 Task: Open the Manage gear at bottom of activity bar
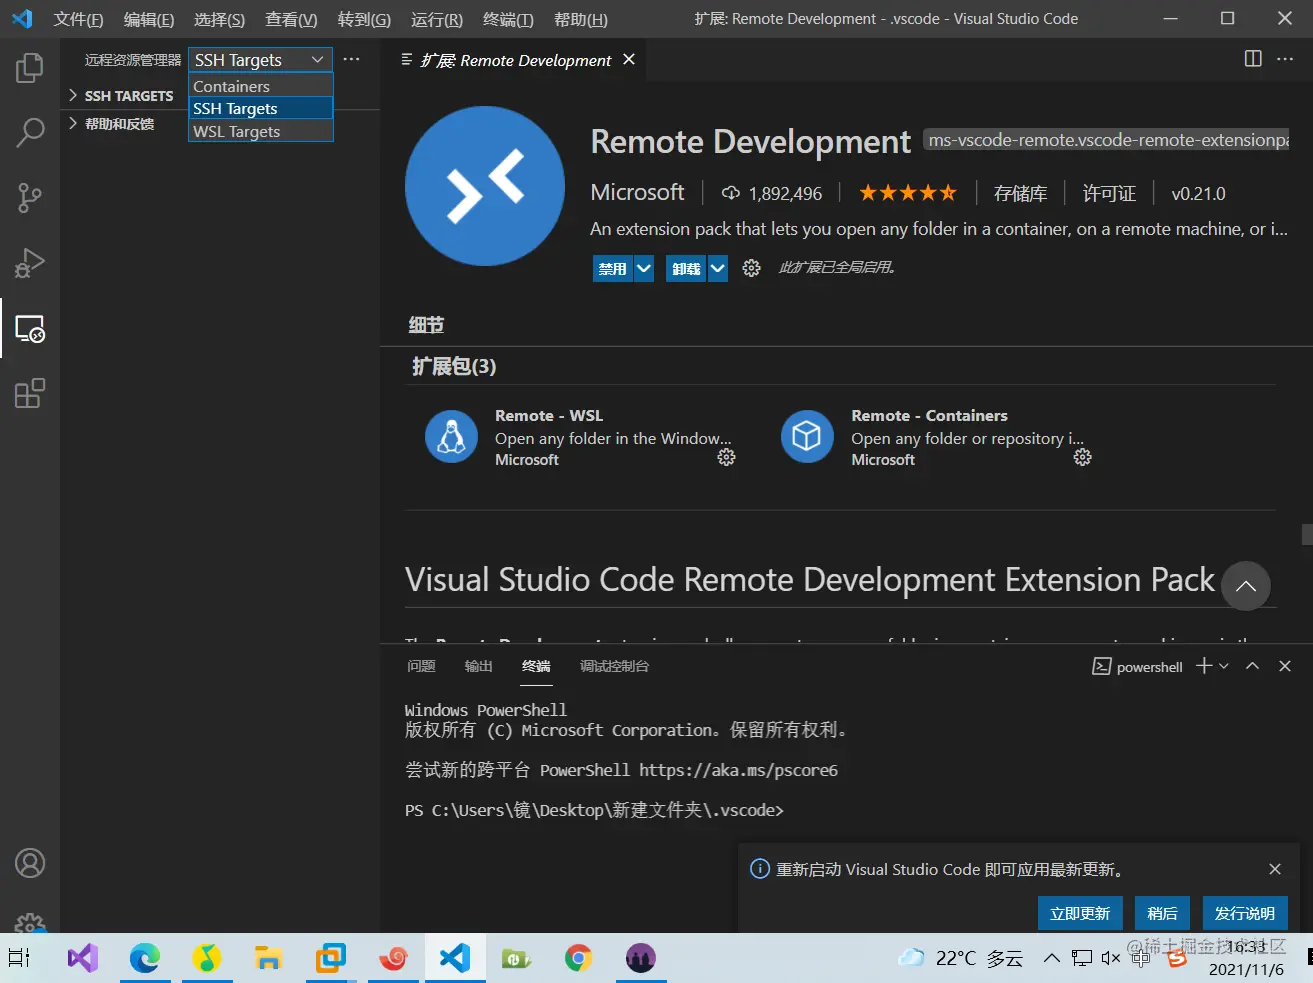tap(30, 922)
